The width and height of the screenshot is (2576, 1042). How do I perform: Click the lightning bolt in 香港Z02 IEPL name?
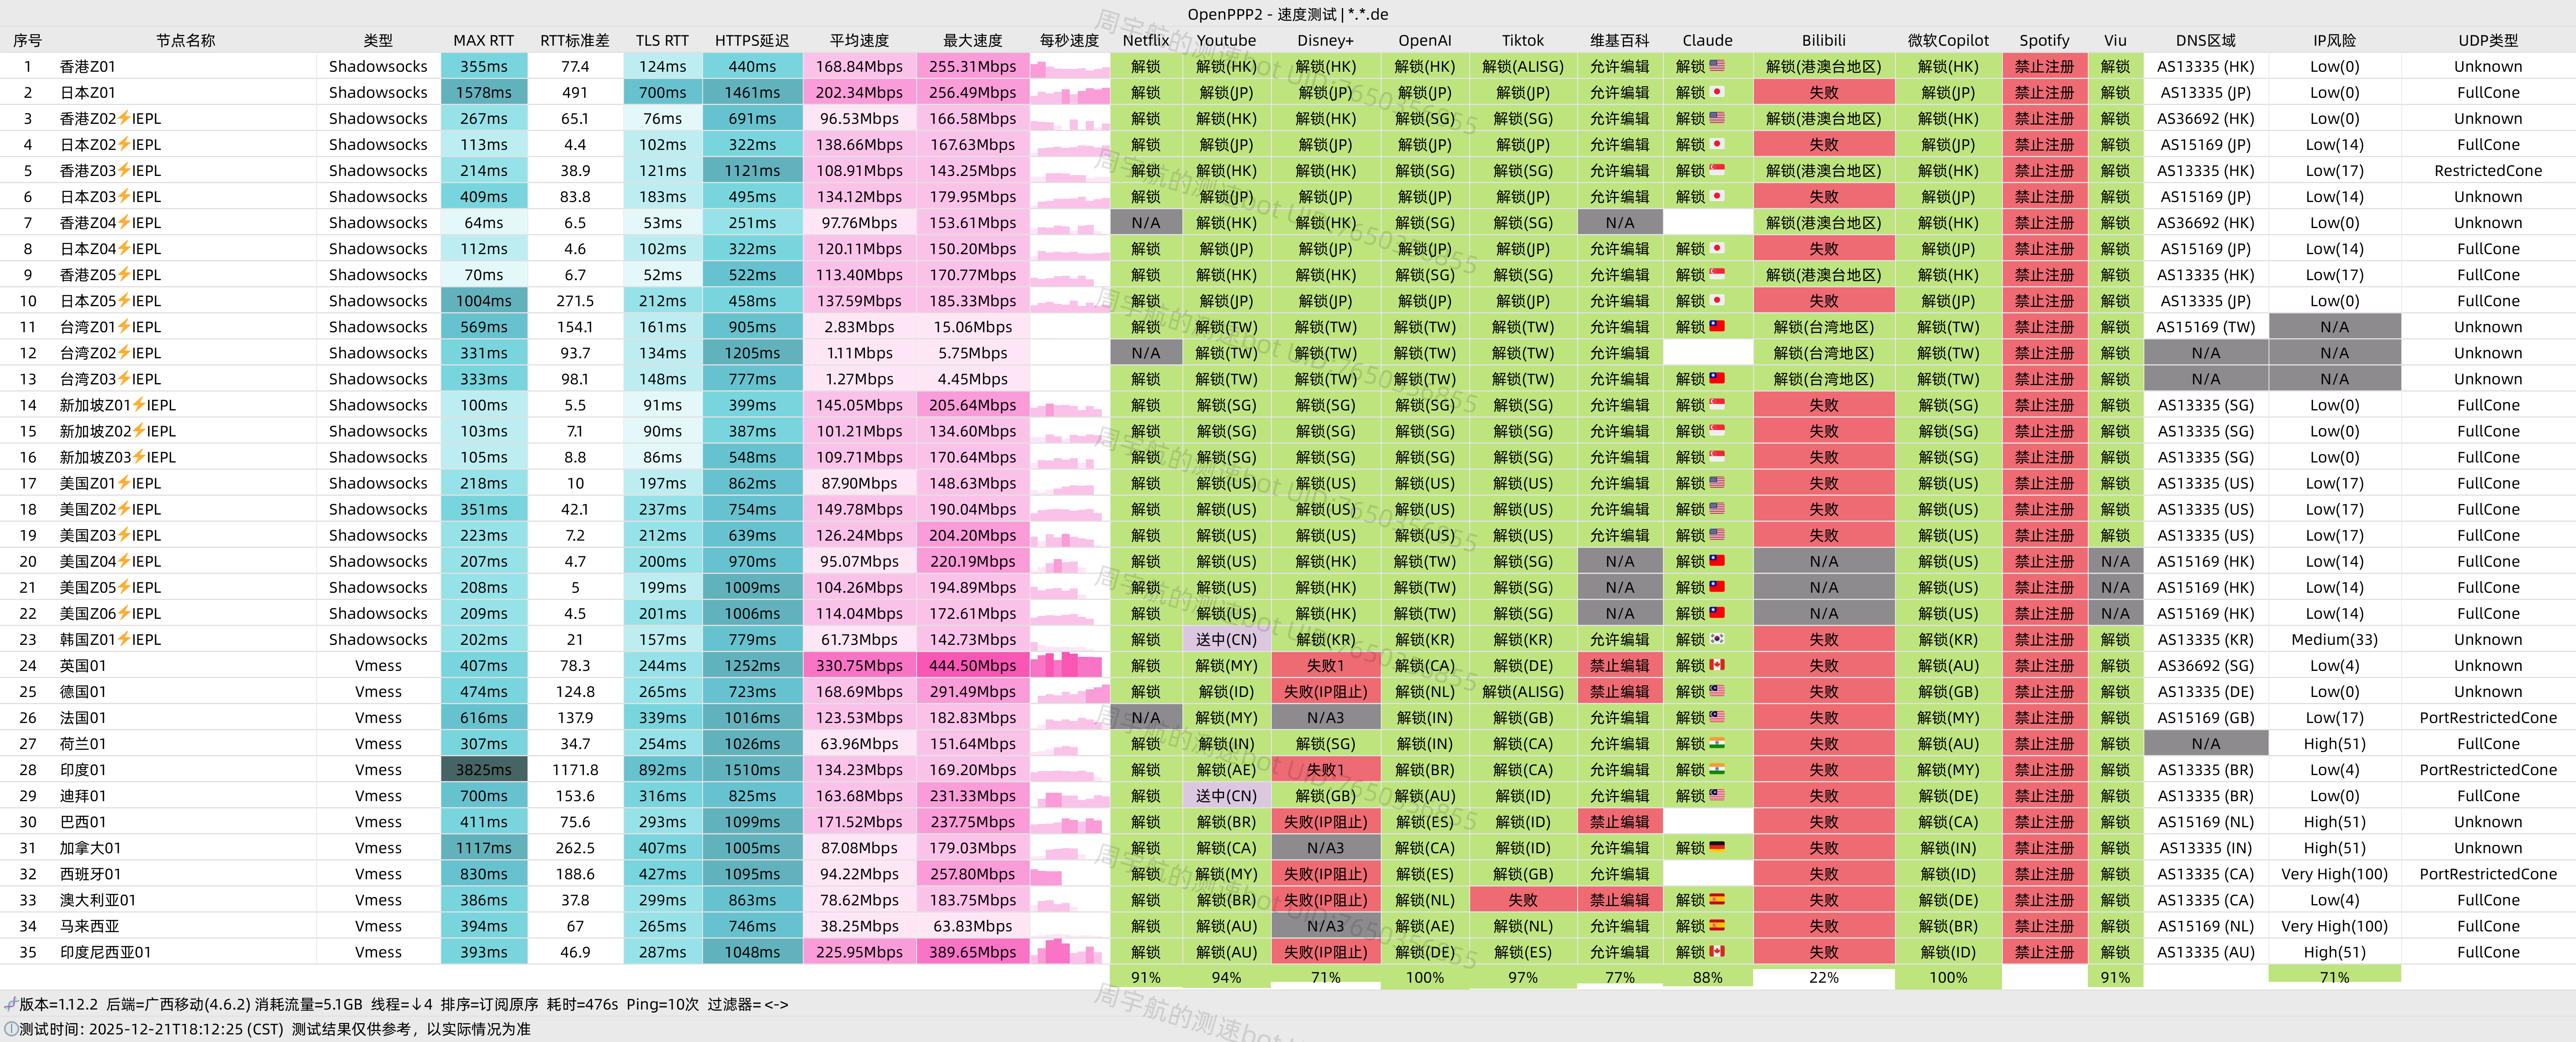124,118
